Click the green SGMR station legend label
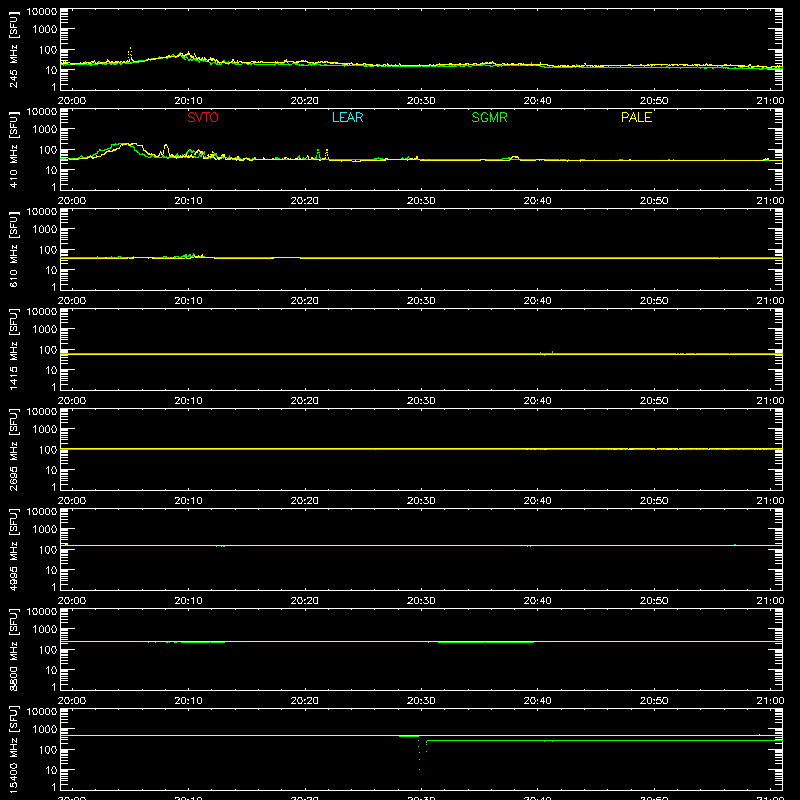800x800 pixels. 489,117
